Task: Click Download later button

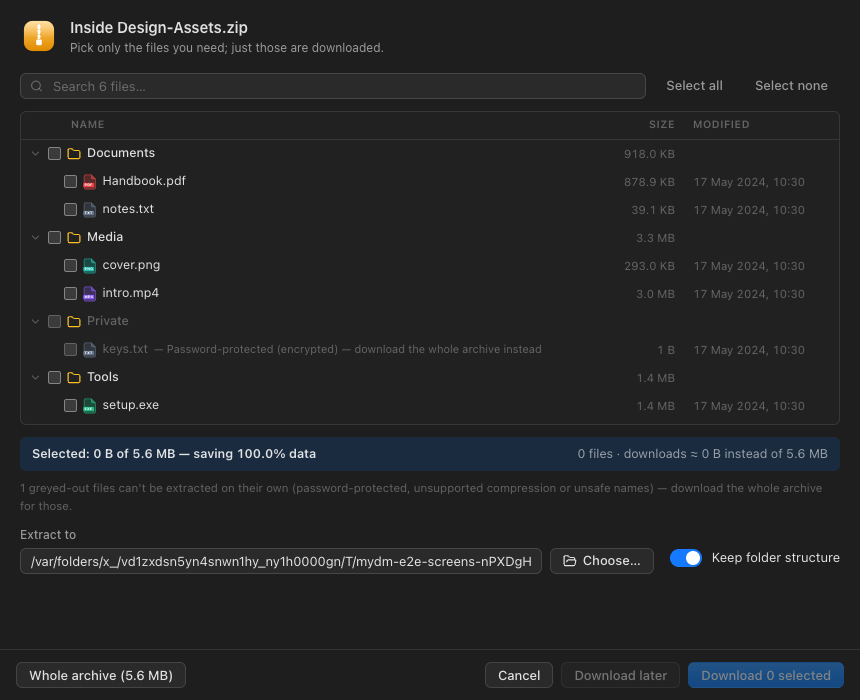Action: click(x=620, y=675)
